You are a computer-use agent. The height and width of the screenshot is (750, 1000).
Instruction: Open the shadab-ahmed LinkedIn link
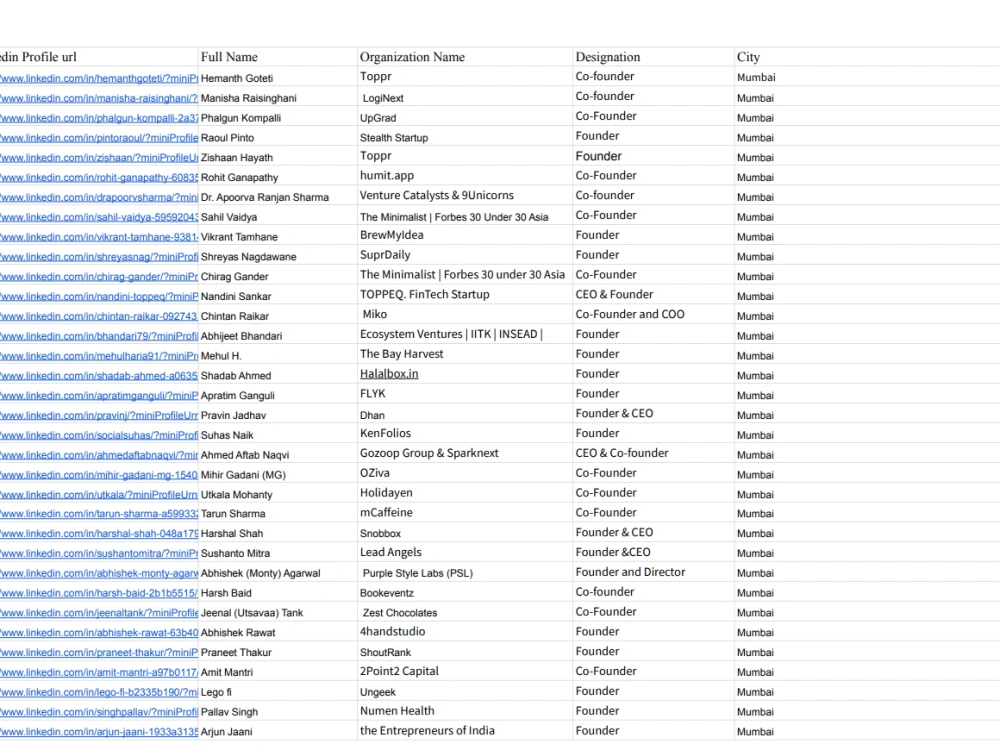coord(99,376)
